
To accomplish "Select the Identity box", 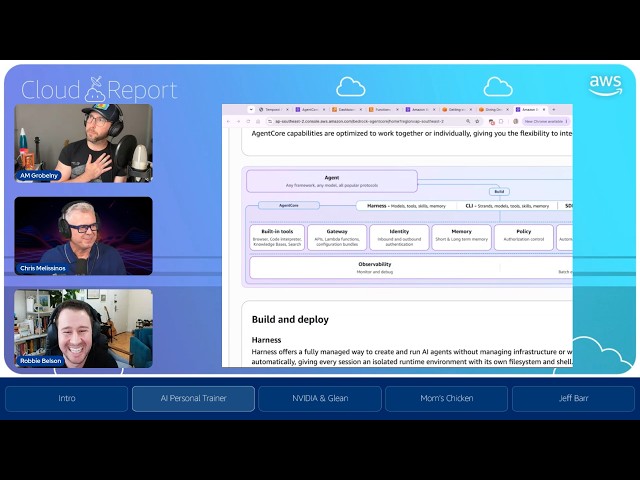I will coord(399,237).
